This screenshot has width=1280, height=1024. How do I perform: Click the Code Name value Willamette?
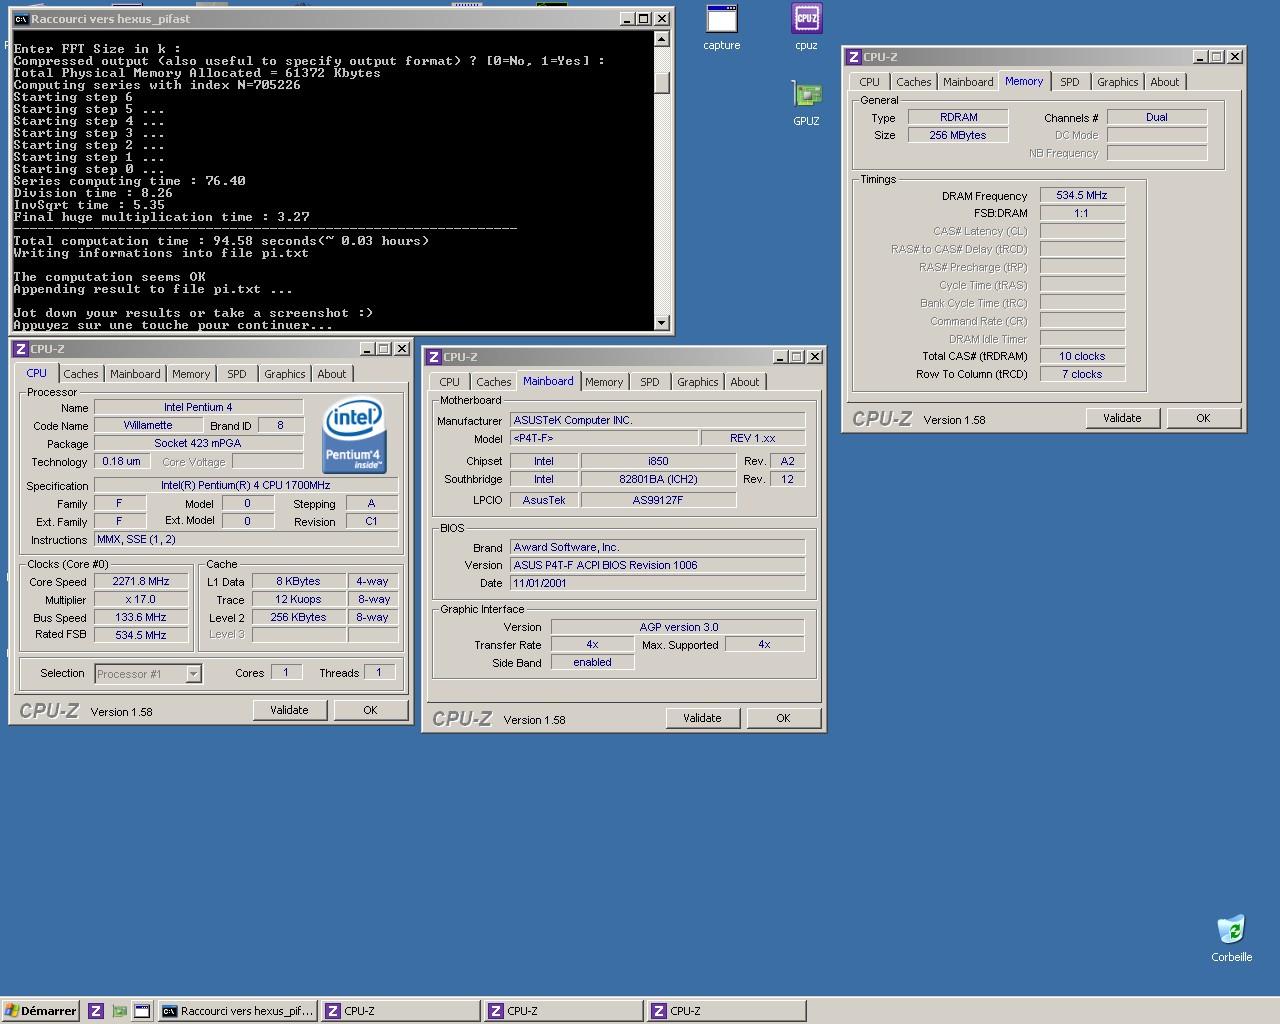click(x=148, y=425)
